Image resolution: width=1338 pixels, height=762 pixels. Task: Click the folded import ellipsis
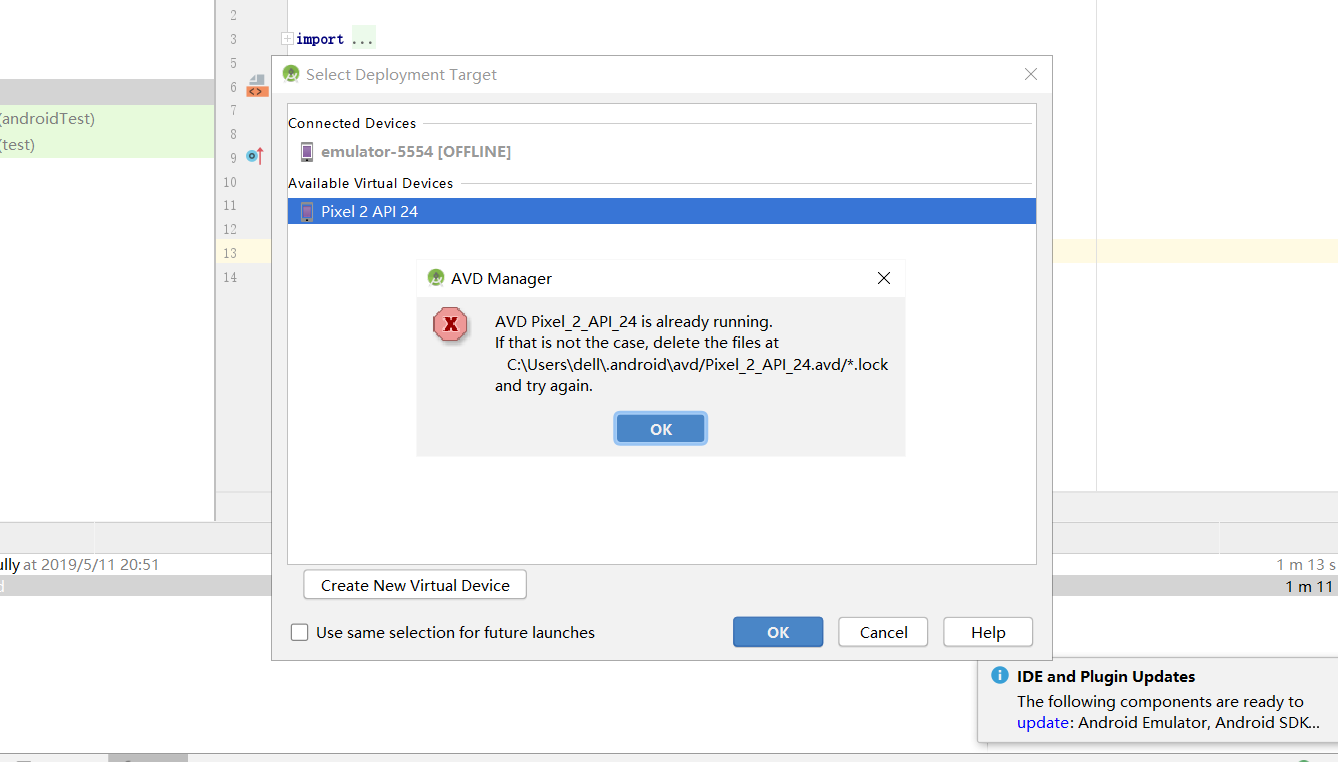(x=363, y=40)
